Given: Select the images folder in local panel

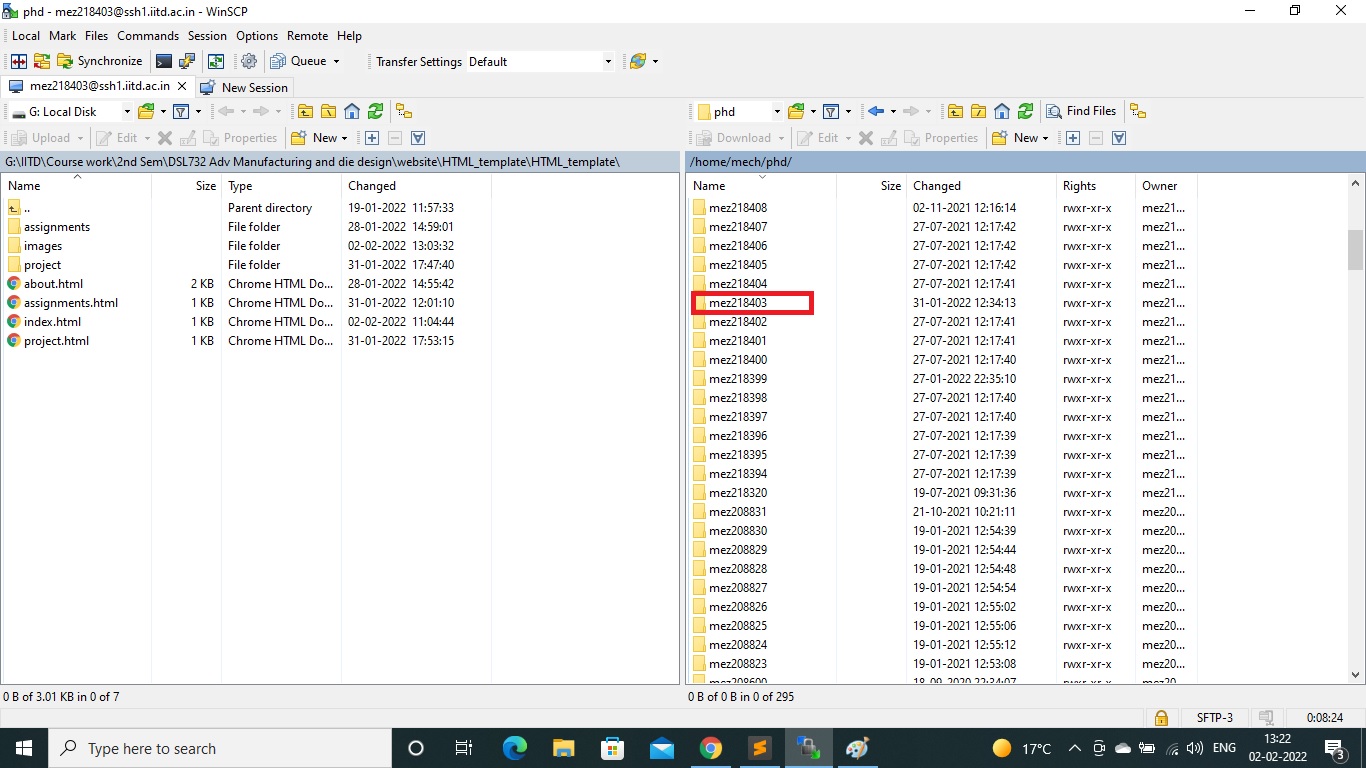Looking at the screenshot, I should coord(43,246).
